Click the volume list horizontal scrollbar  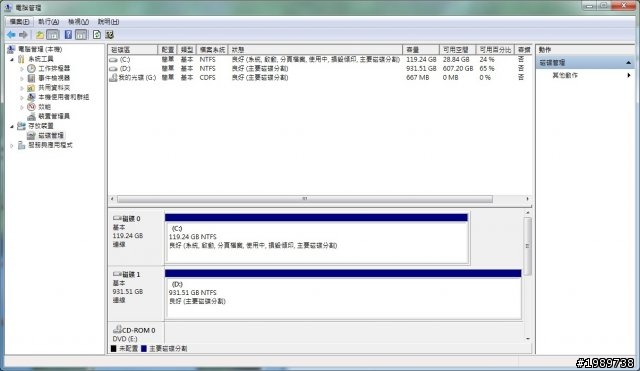pyautogui.click(x=304, y=199)
